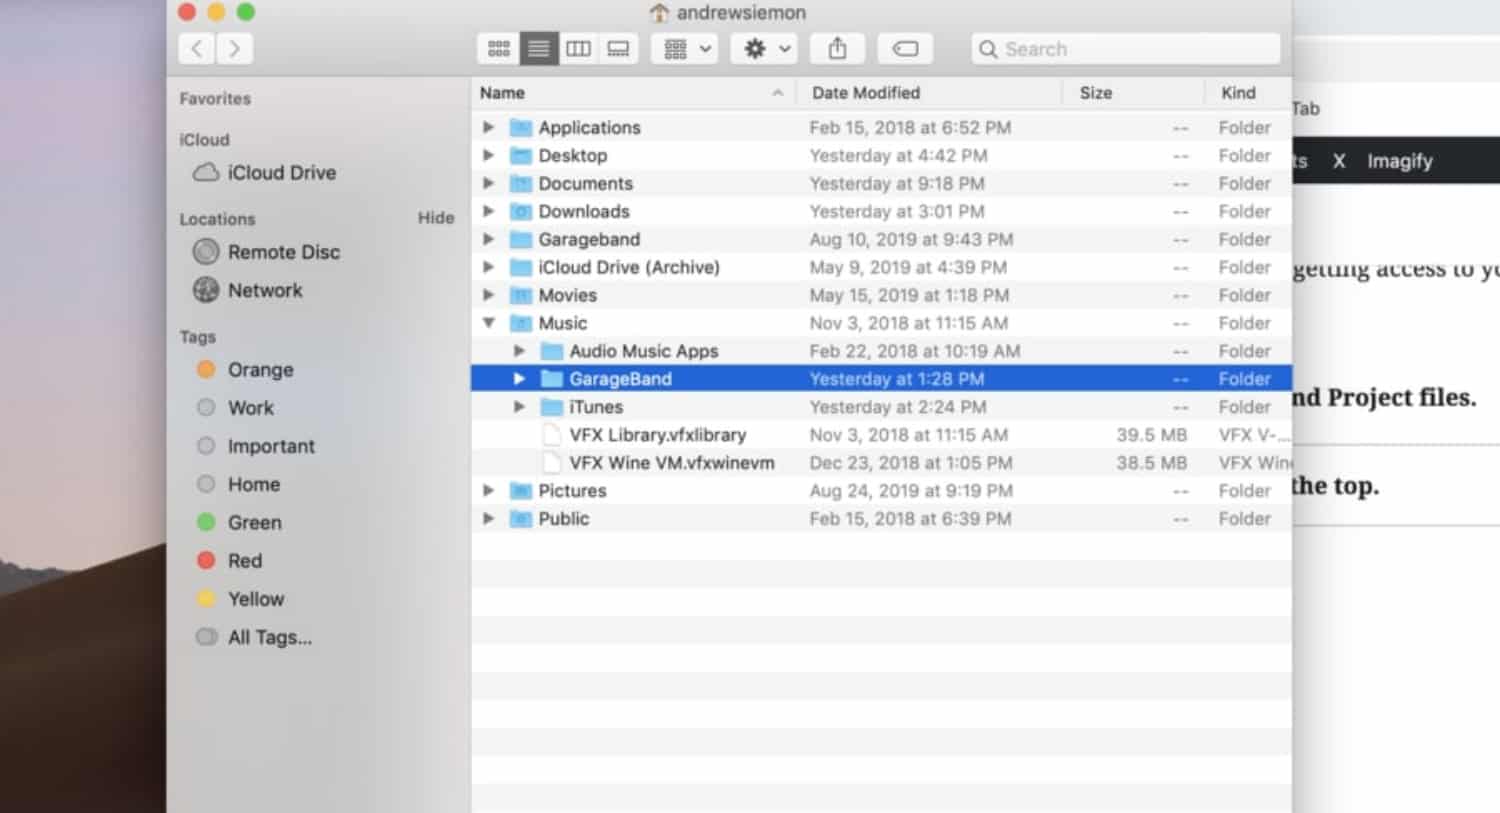The height and width of the screenshot is (813, 1500).
Task: Select the Red tag in sidebar
Action: click(x=244, y=561)
